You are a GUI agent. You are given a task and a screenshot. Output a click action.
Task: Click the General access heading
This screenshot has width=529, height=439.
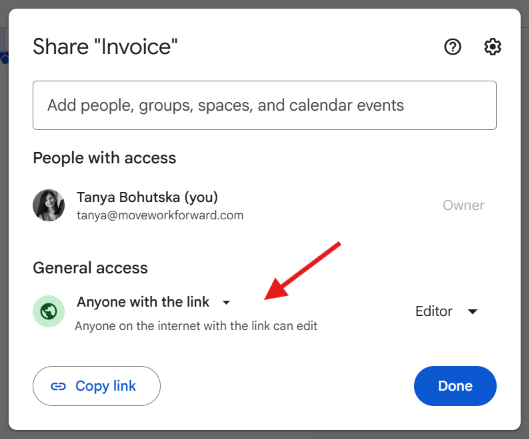(90, 268)
